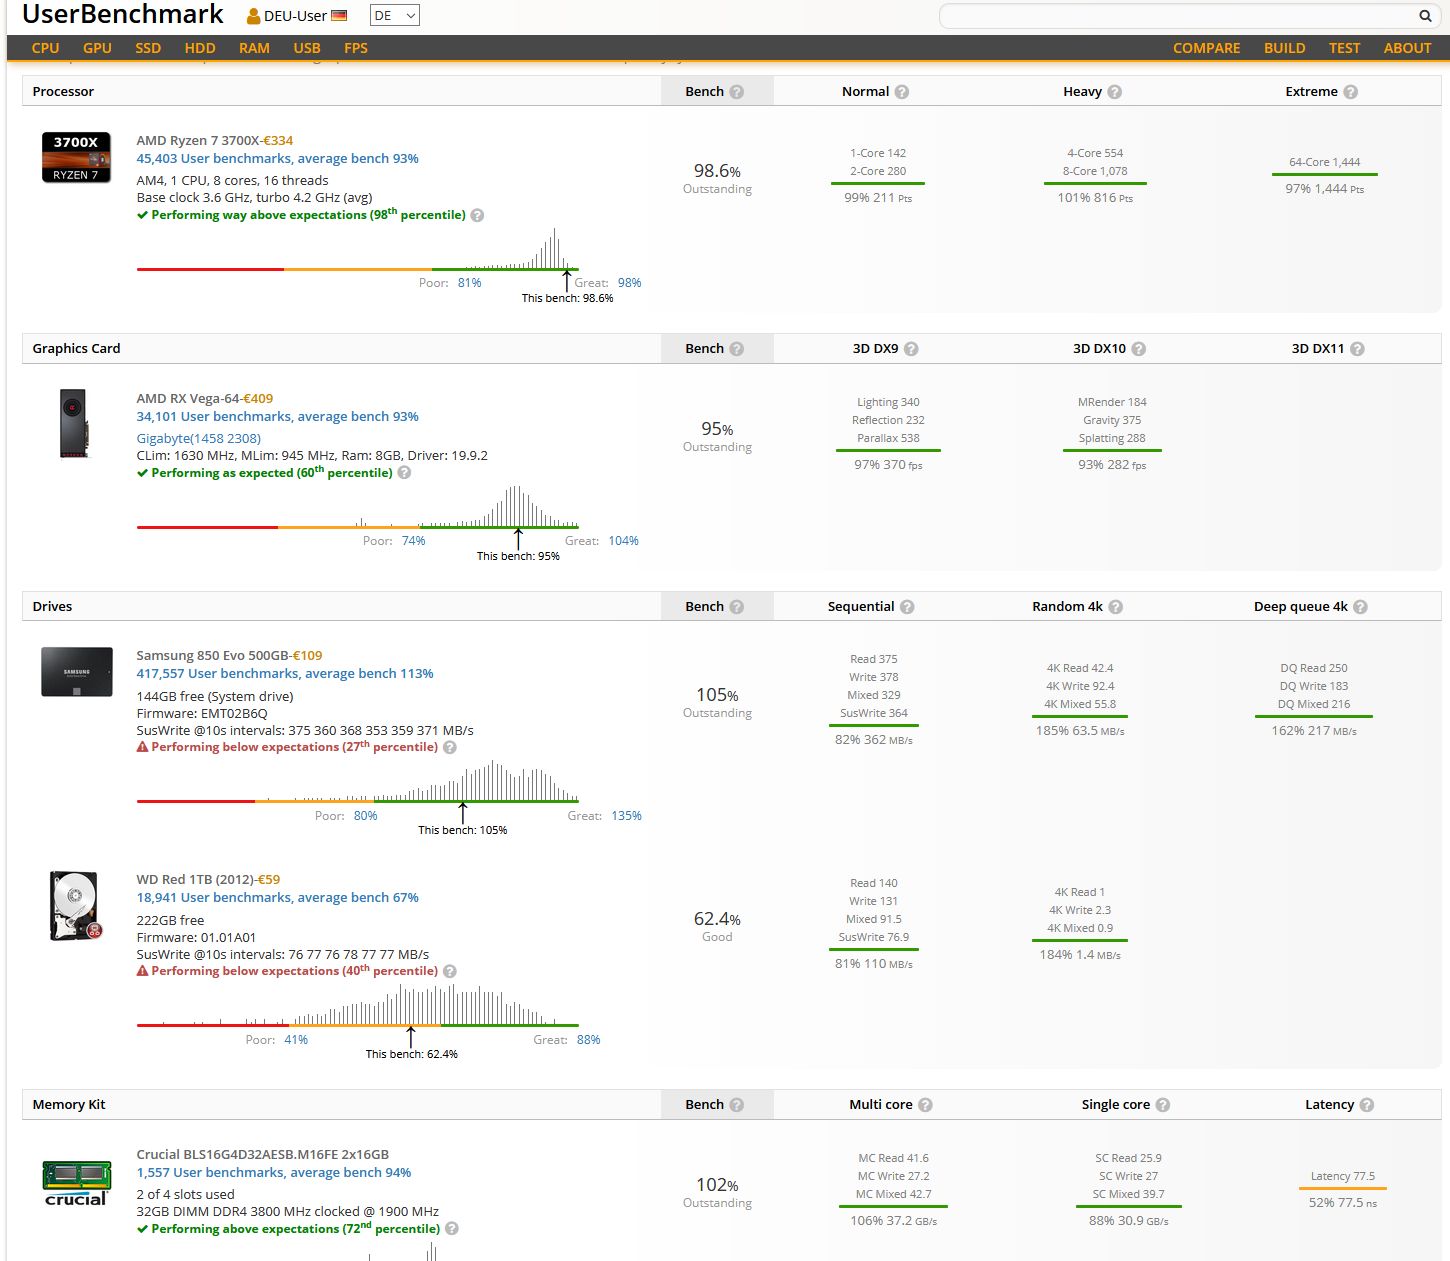Click help icon next to 3D DX9

[x=911, y=349]
